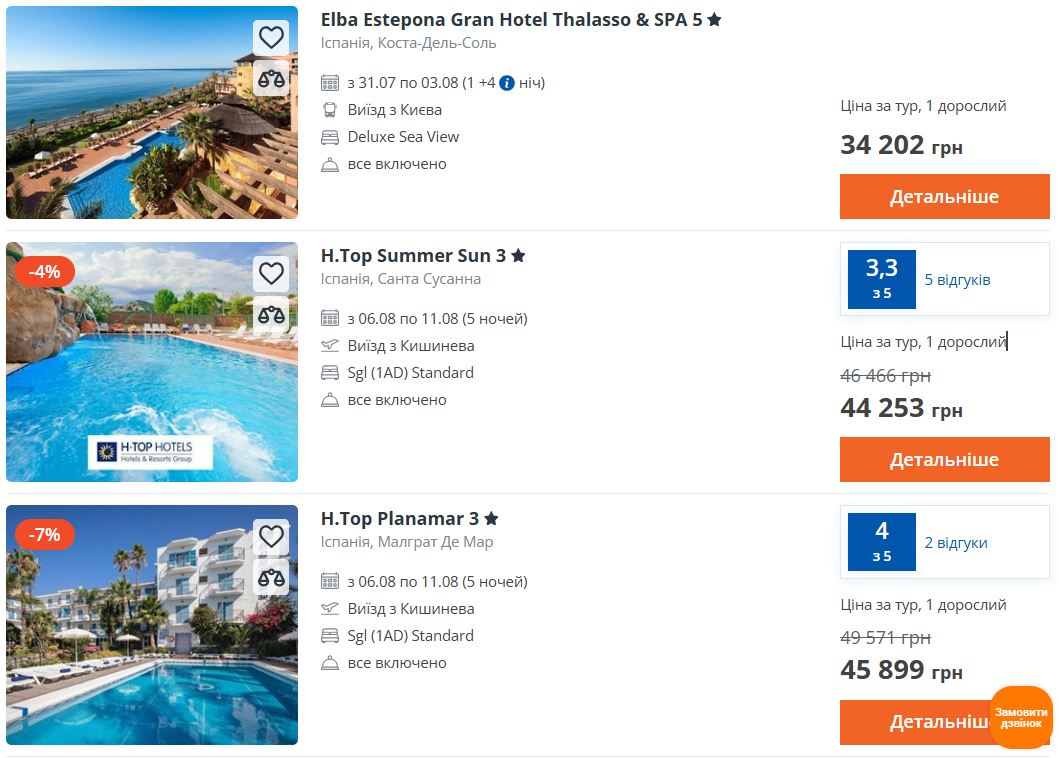This screenshot has width=1059, height=758.
Task: Open H.Top Planamar 3 title link
Action: pyautogui.click(x=400, y=519)
